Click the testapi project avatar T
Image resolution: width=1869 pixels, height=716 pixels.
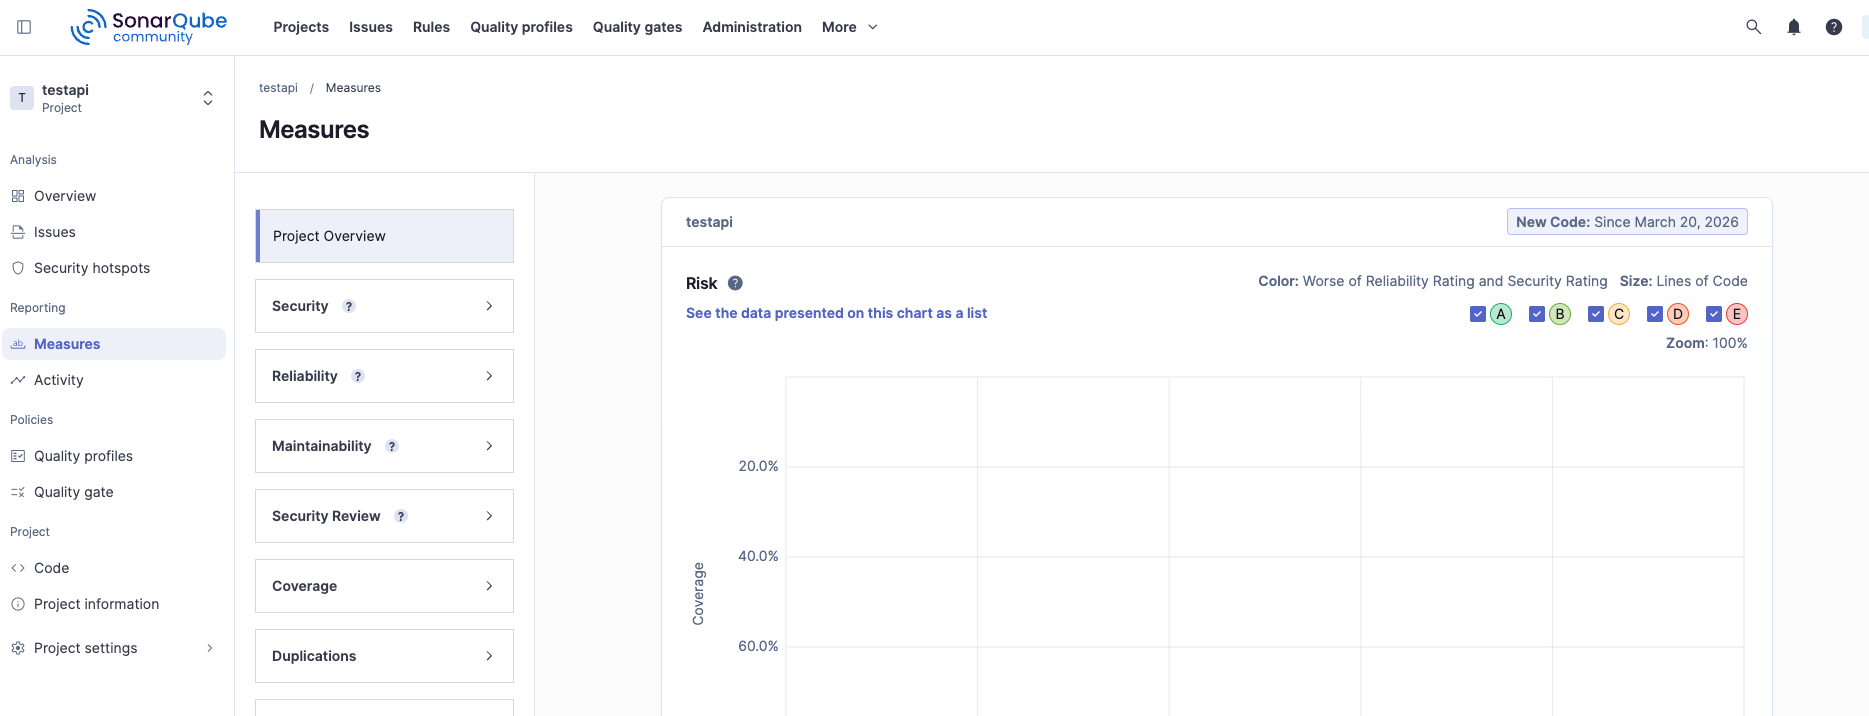coord(22,98)
